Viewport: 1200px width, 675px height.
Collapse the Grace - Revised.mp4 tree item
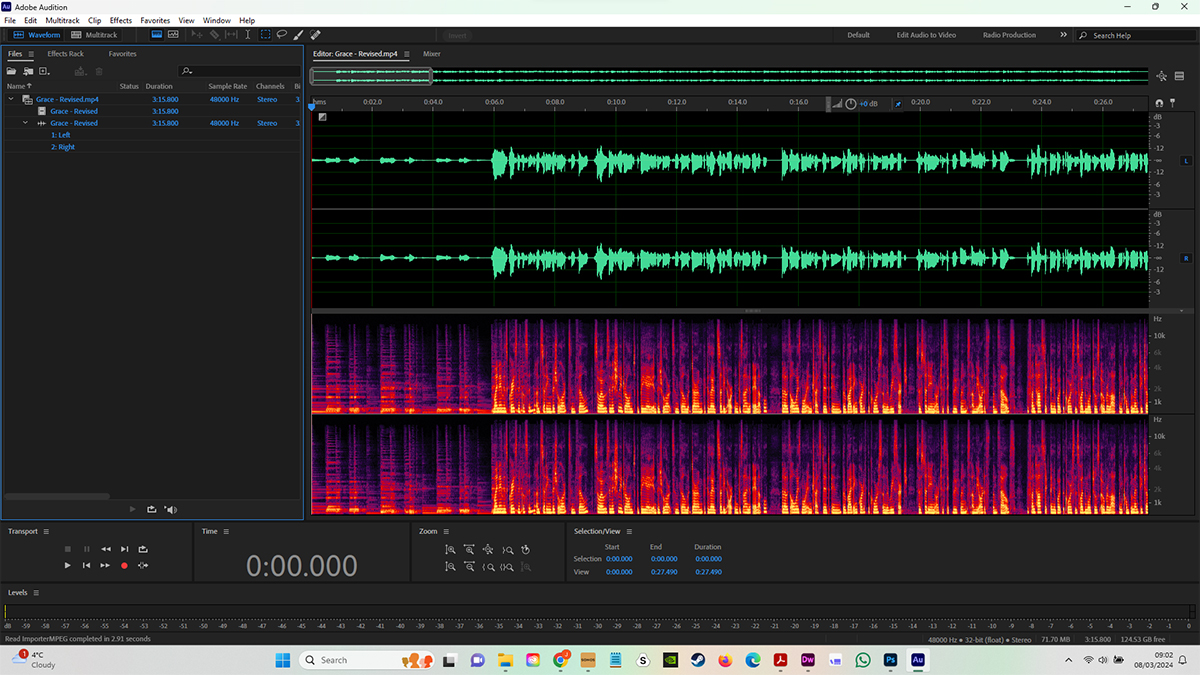pyautogui.click(x=11, y=99)
